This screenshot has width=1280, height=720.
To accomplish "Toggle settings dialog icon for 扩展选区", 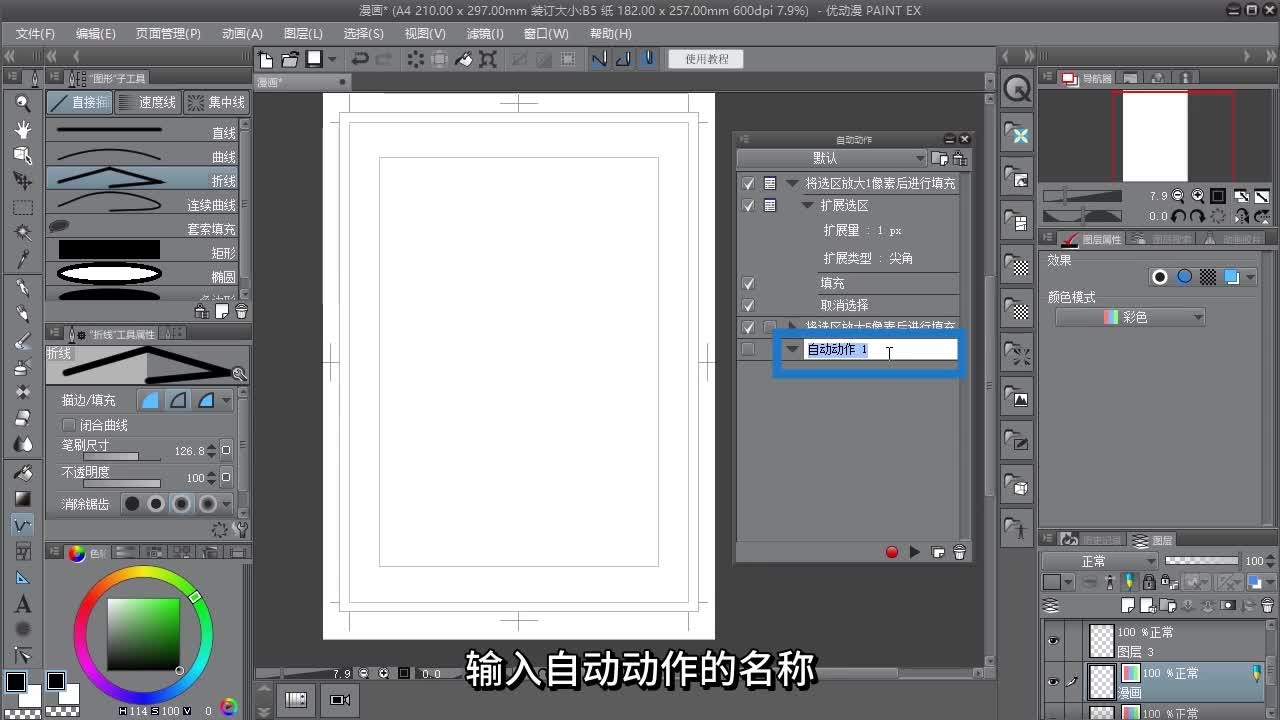I will tap(770, 205).
